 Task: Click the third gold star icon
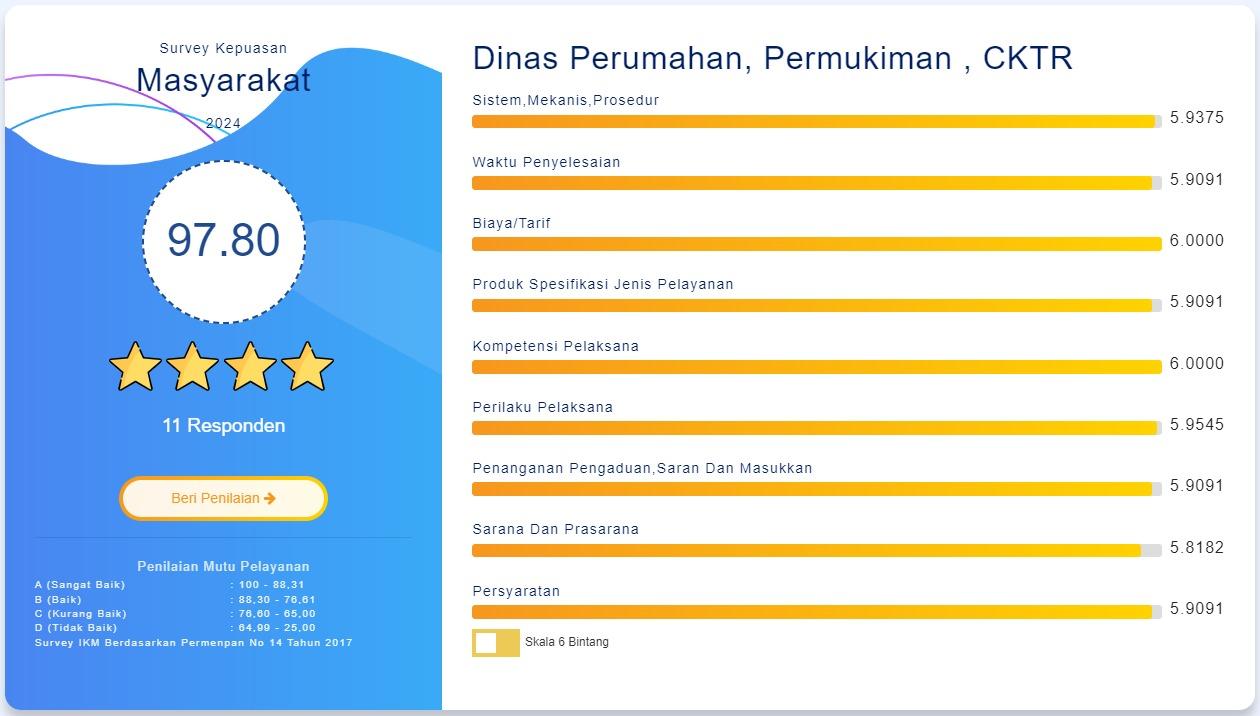250,367
